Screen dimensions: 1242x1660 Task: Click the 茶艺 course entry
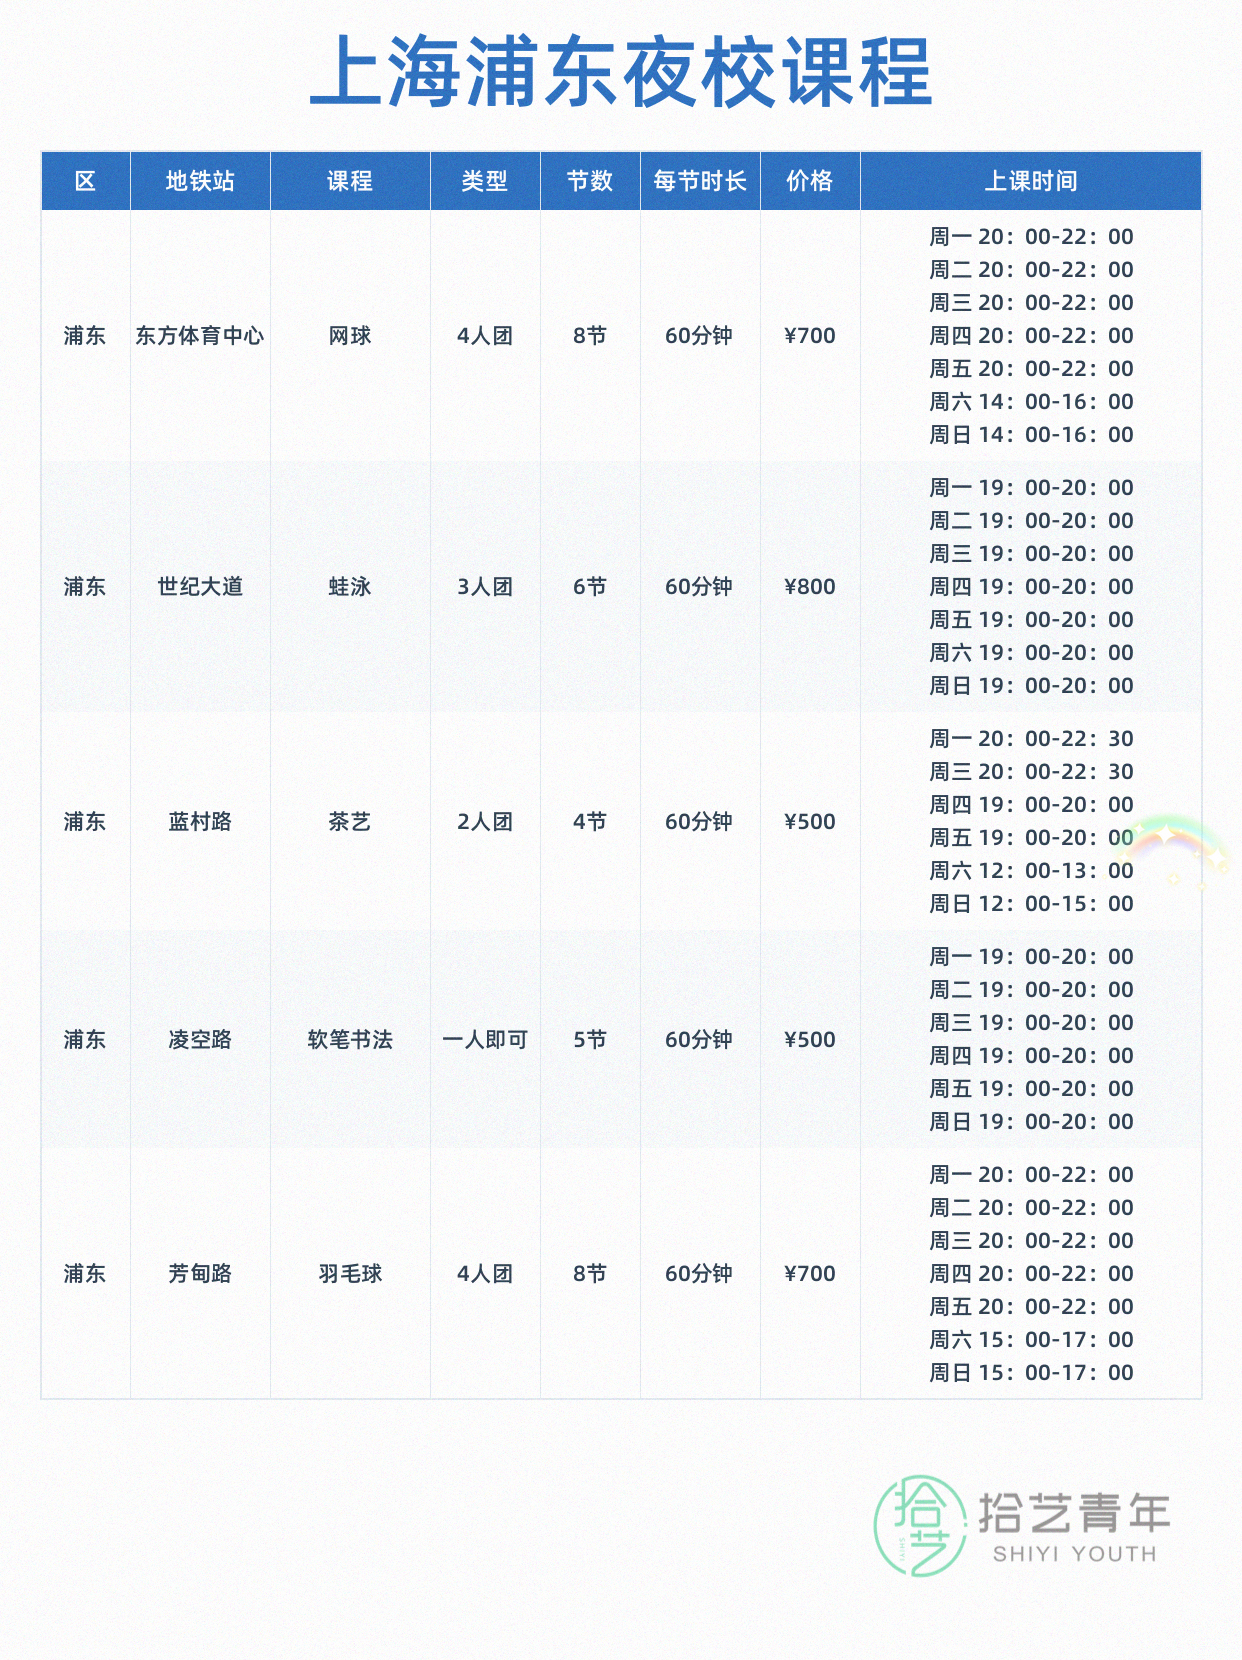[350, 822]
